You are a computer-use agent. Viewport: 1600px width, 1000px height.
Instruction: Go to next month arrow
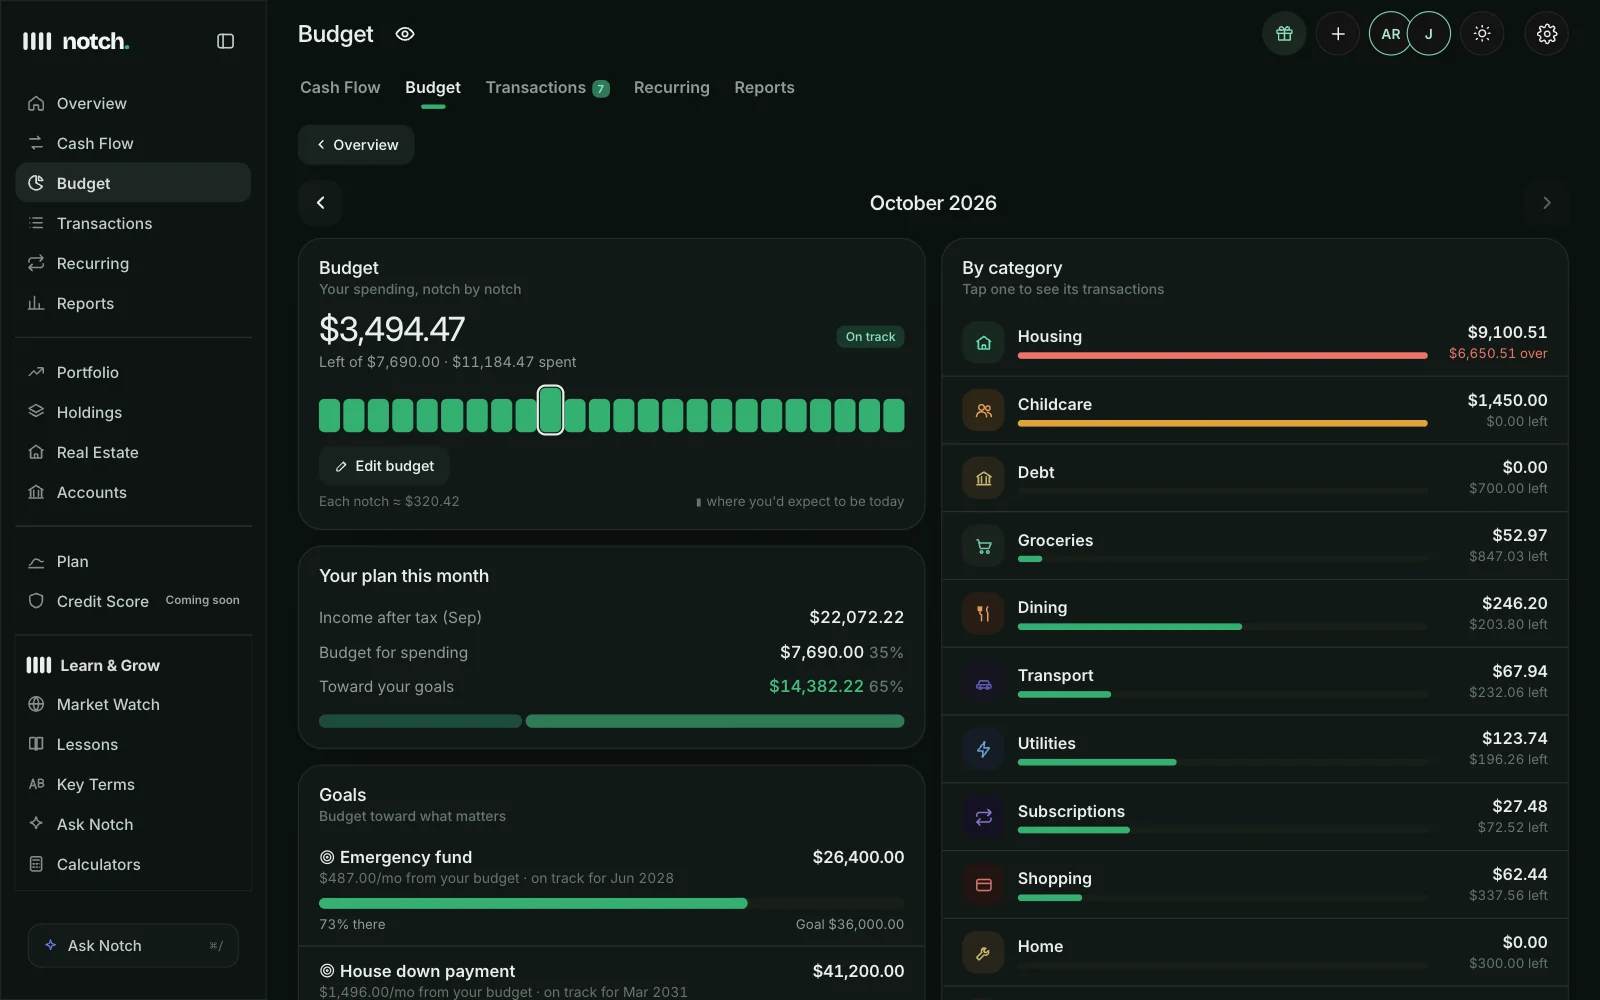[x=1546, y=203]
